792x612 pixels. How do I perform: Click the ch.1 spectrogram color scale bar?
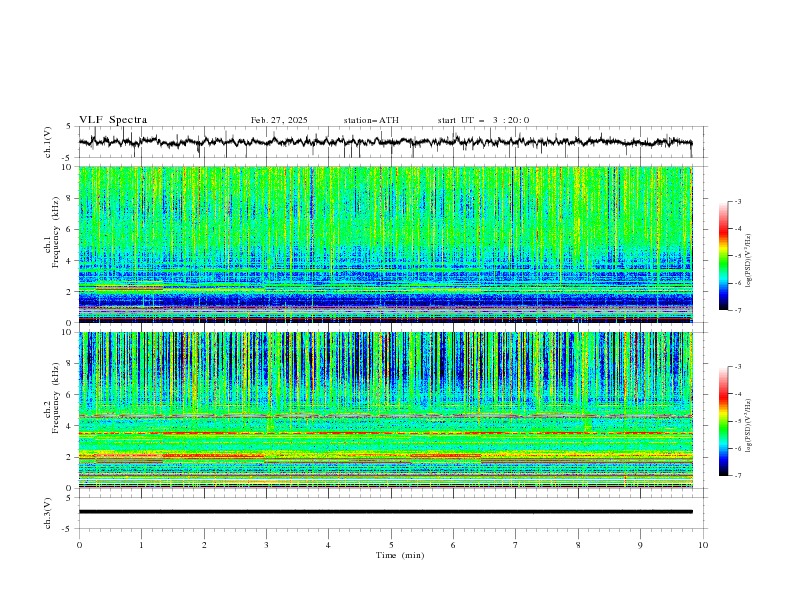[723, 256]
